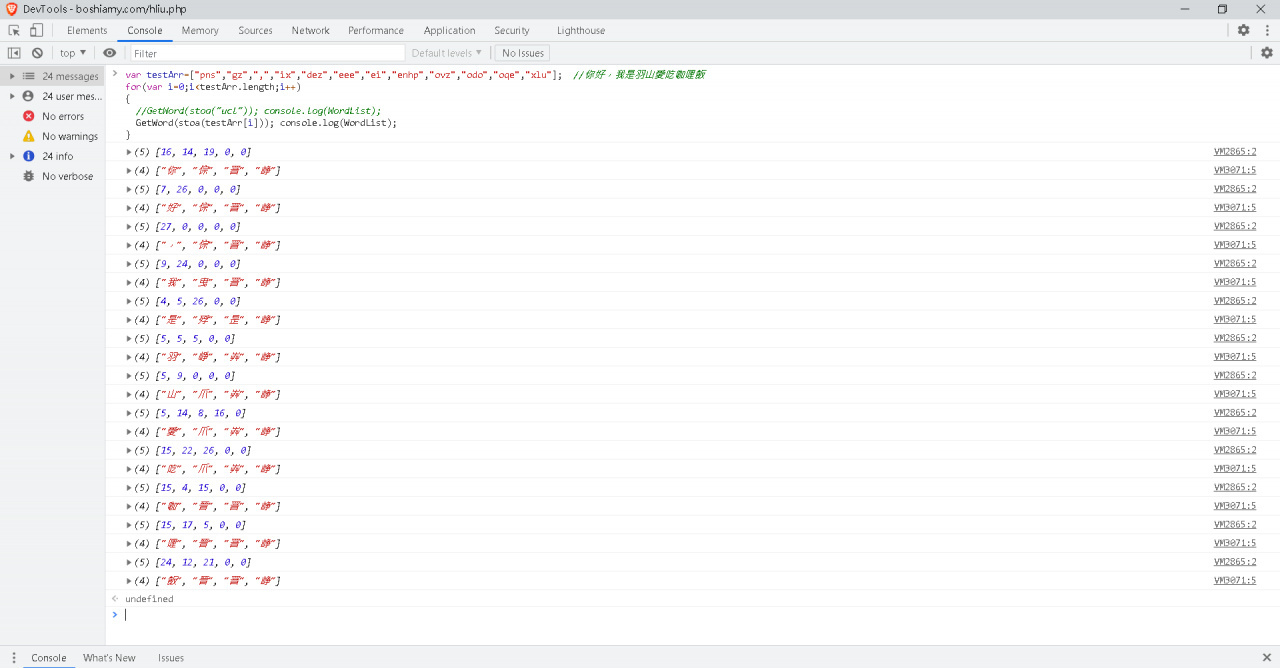
Task: Expand the first logged array entry
Action: tap(128, 151)
